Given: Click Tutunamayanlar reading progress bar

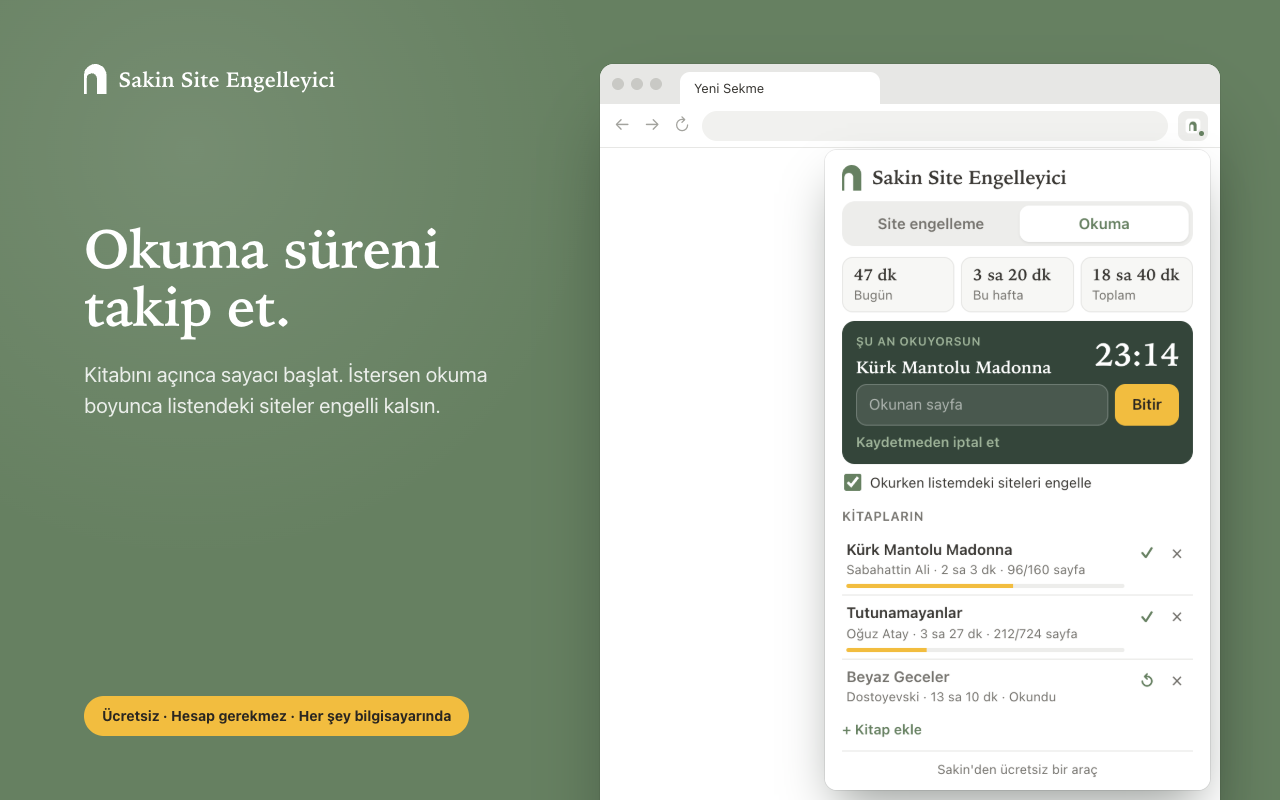Looking at the screenshot, I should (985, 650).
